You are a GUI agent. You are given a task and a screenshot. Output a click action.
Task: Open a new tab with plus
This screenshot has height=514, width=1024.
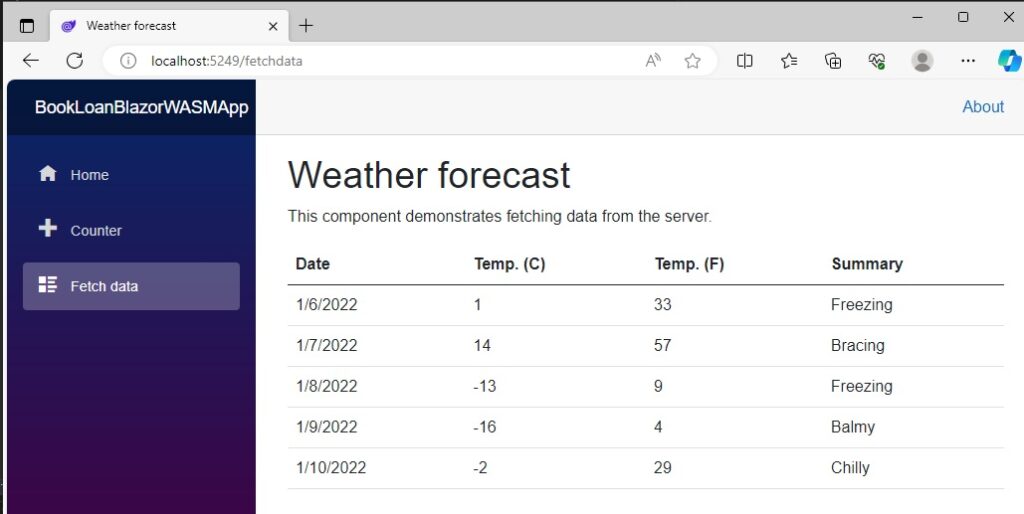[x=306, y=25]
